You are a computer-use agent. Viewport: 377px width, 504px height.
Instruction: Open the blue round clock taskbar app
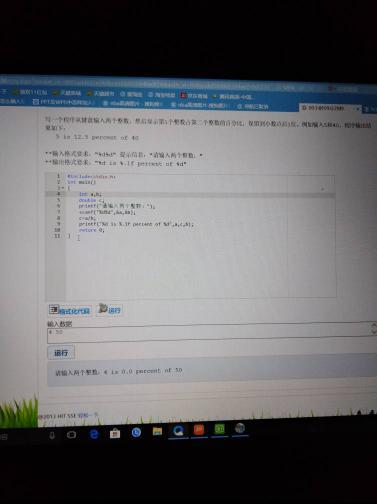tap(136, 432)
